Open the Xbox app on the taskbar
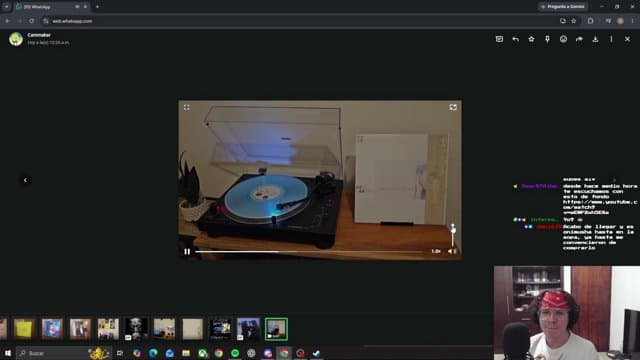 coord(202,353)
